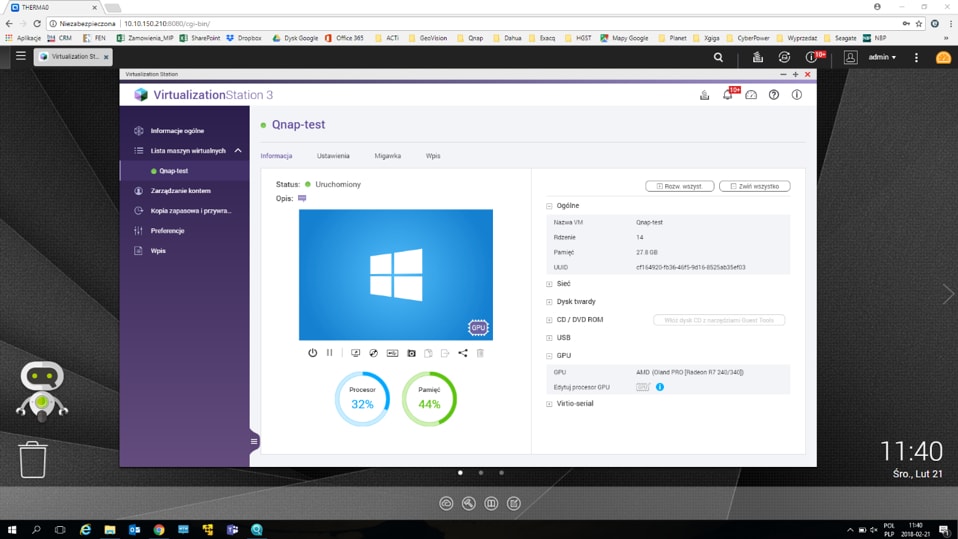The image size is (958, 539).
Task: Open the help question mark icon
Action: (774, 95)
